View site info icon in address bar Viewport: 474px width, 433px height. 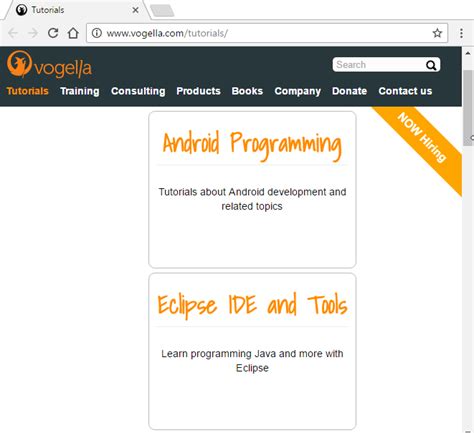[x=97, y=33]
